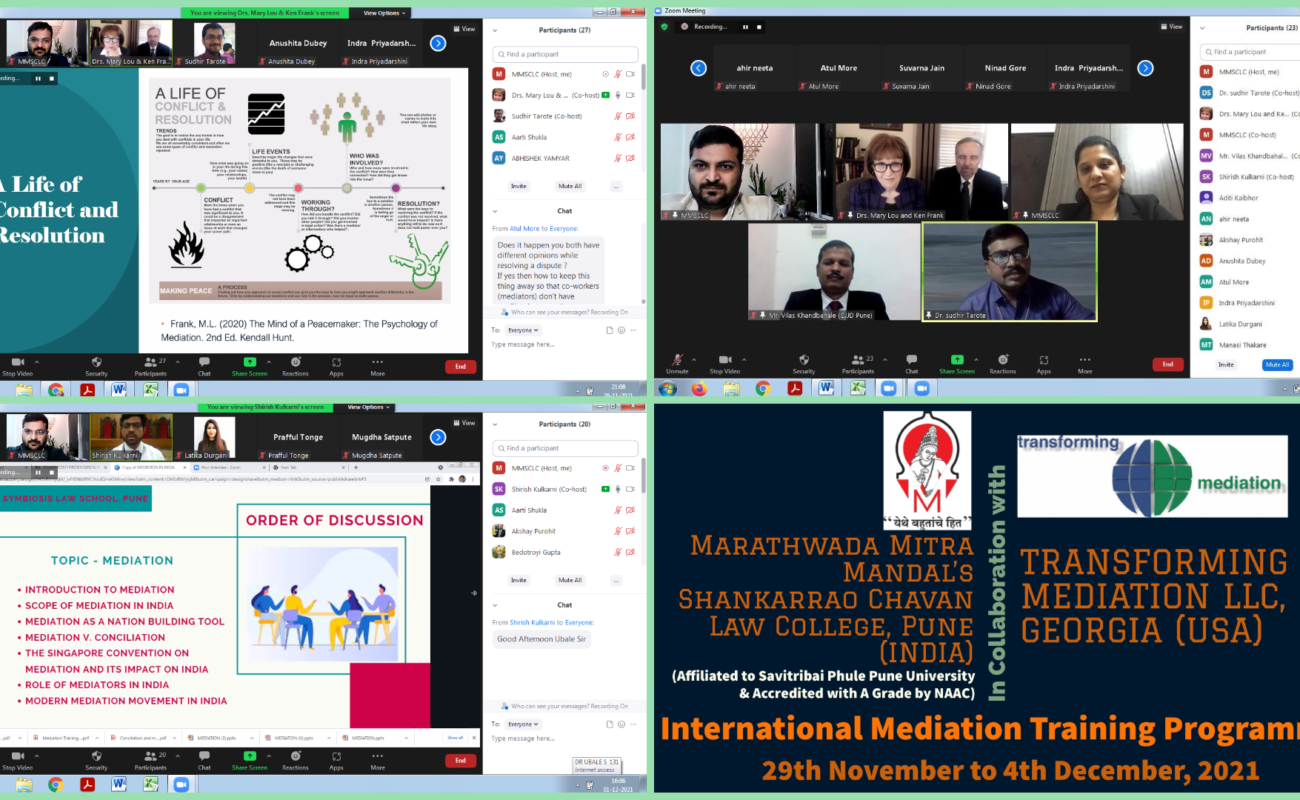Image resolution: width=1300 pixels, height=800 pixels.
Task: Select Dr. sudhir Tarote's highlighted video tile
Action: (x=1009, y=271)
